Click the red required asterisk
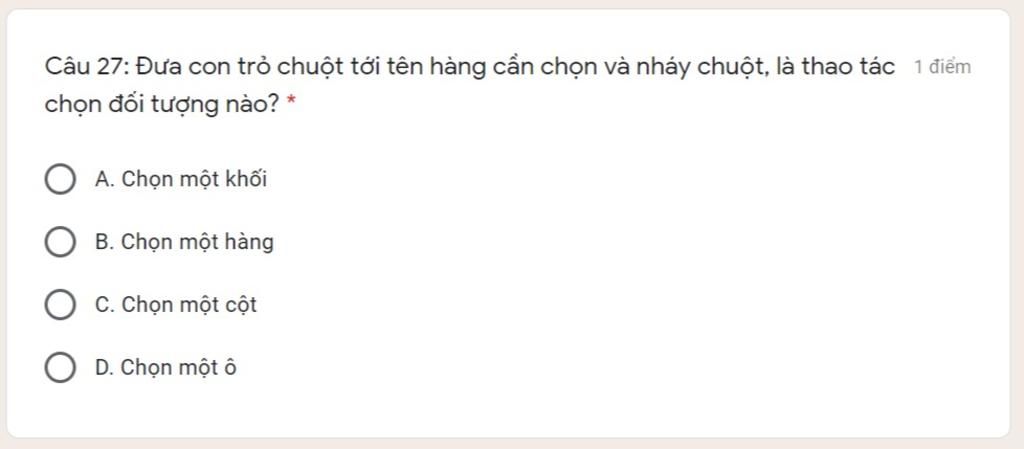This screenshot has height=449, width=1024. pyautogui.click(x=291, y=102)
